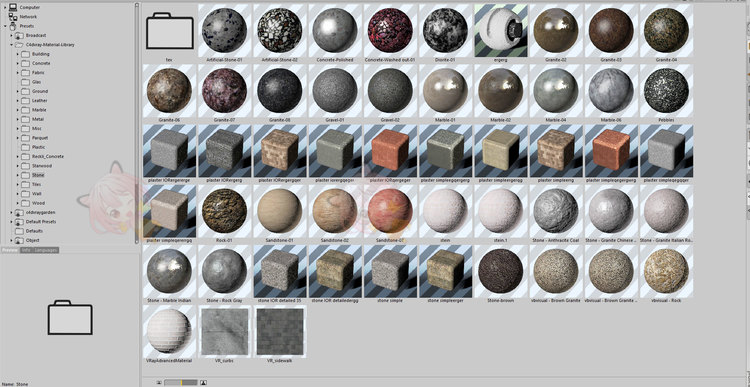Click the folder tree vertical scrollbar
This screenshot has height=387, width=750.
click(x=137, y=123)
